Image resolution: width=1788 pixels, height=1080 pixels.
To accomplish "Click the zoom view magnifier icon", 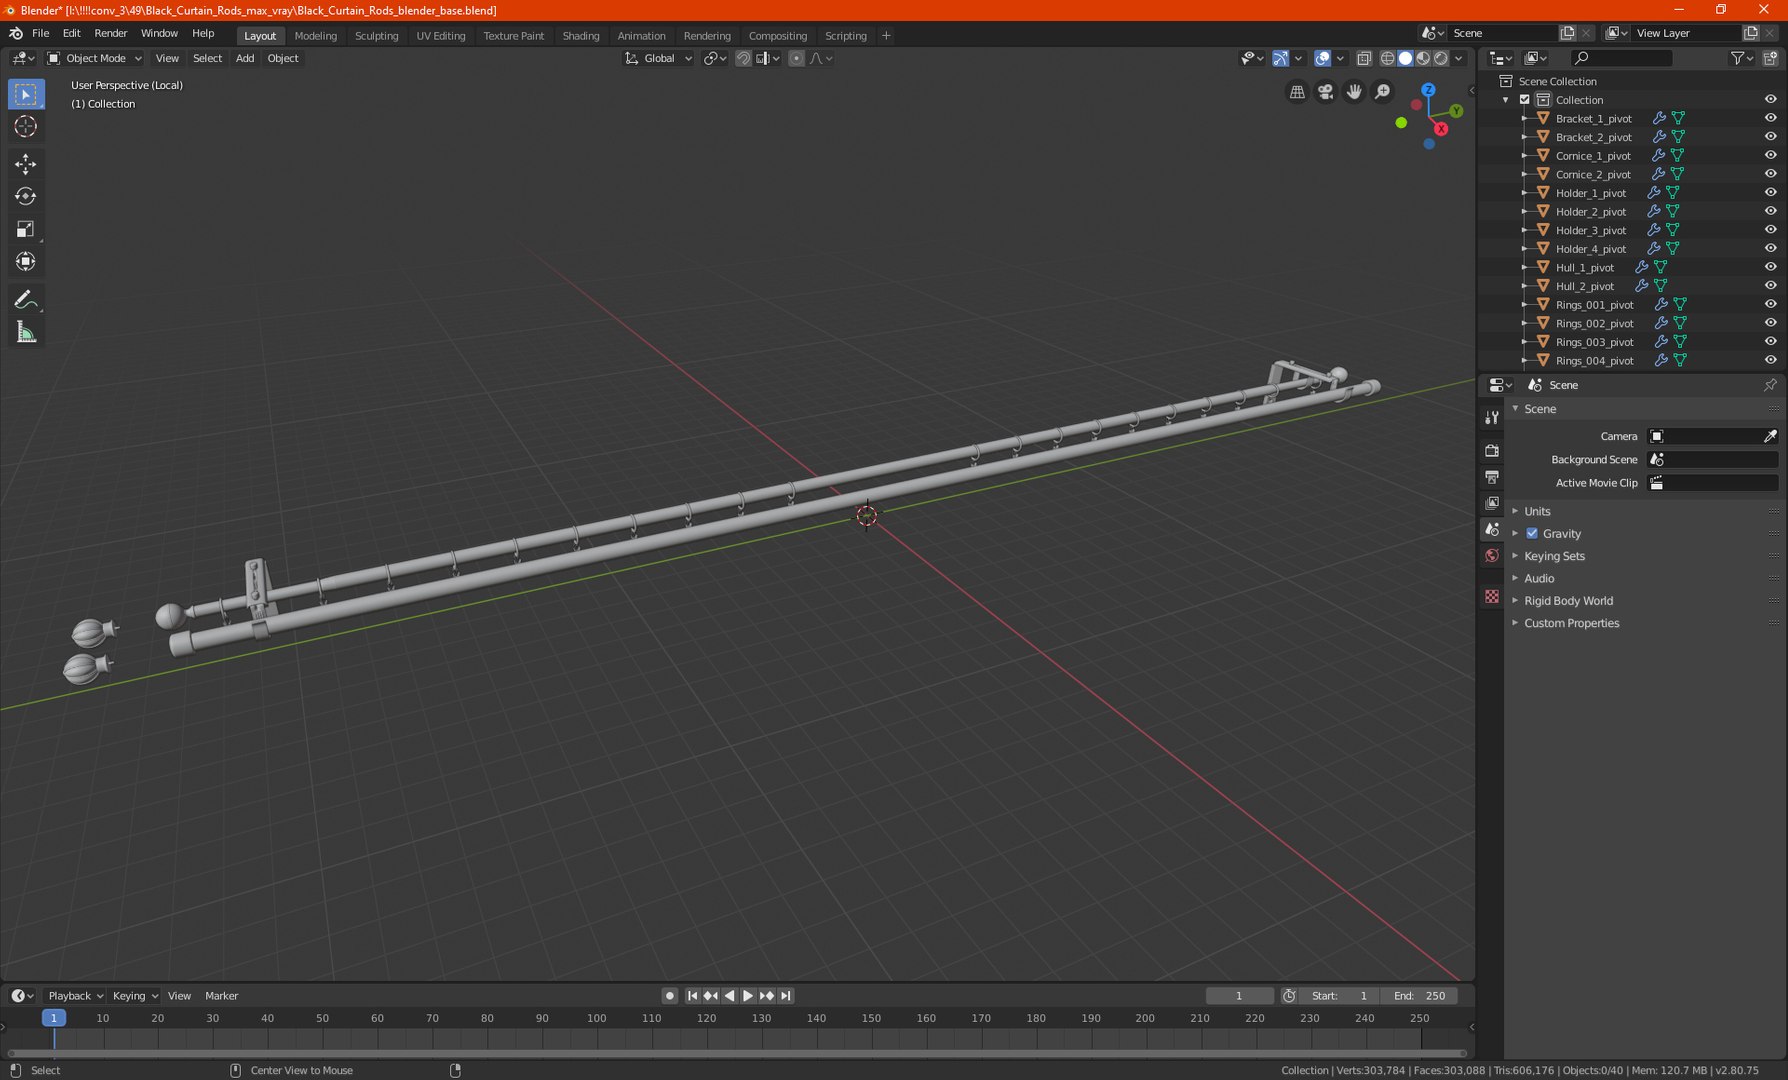I will (1383, 92).
